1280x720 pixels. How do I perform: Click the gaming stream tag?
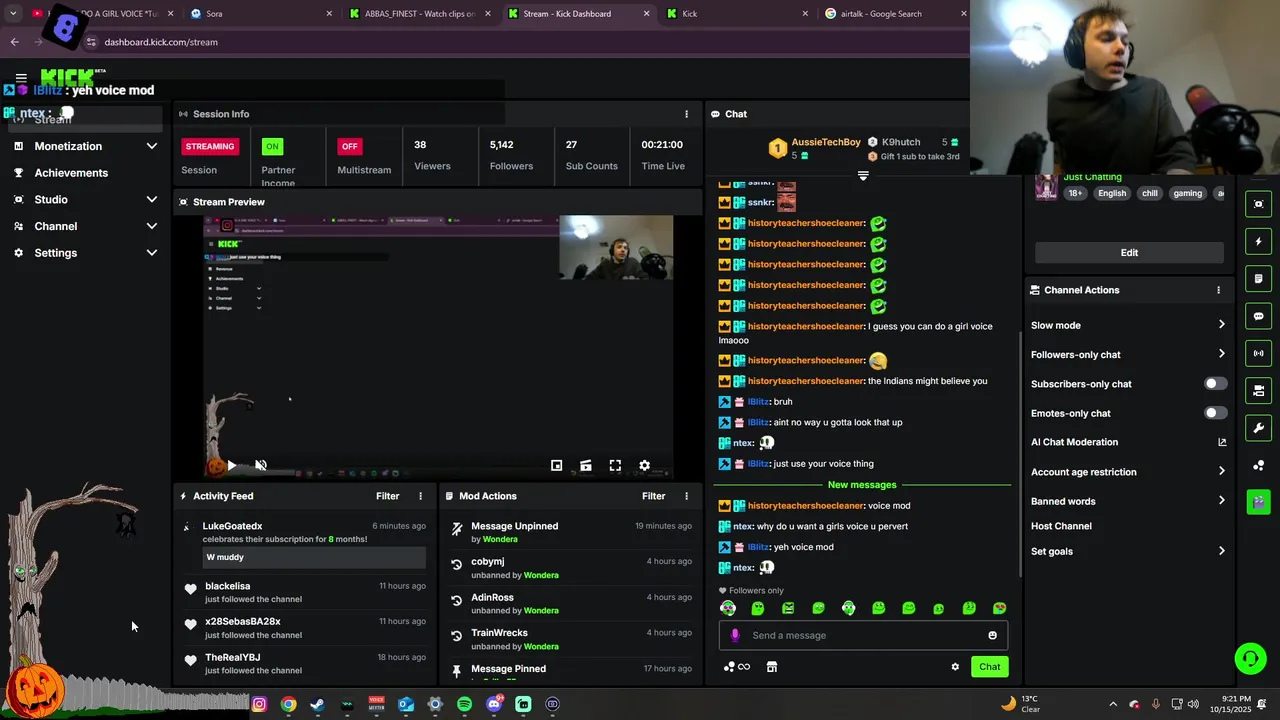(1188, 193)
